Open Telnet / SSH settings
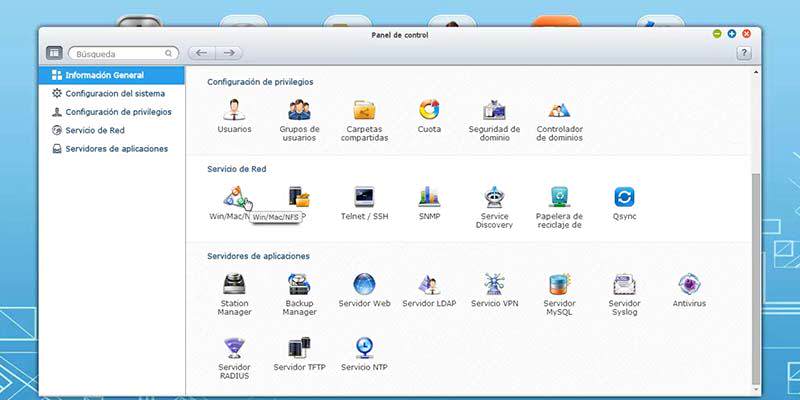The height and width of the screenshot is (400, 800). (364, 197)
